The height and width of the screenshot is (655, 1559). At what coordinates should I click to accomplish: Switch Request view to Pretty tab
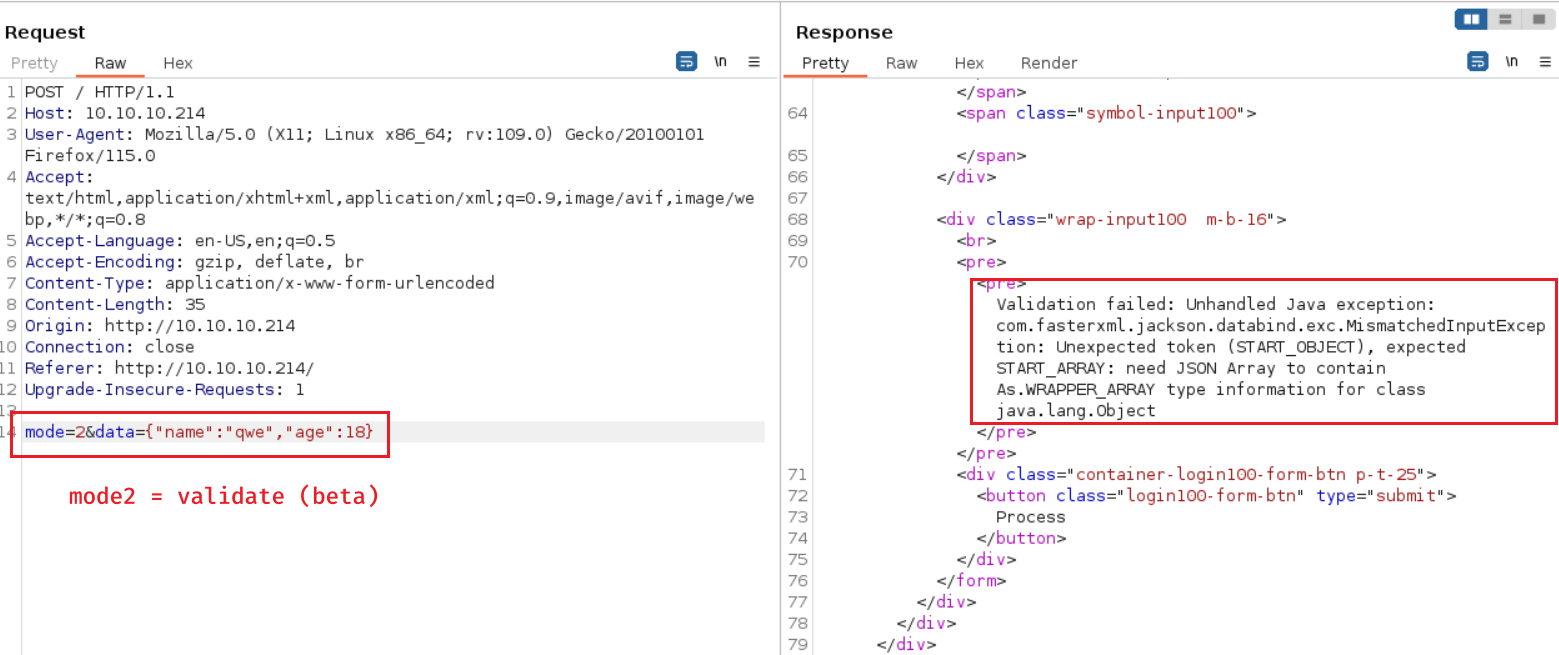pyautogui.click(x=34, y=63)
